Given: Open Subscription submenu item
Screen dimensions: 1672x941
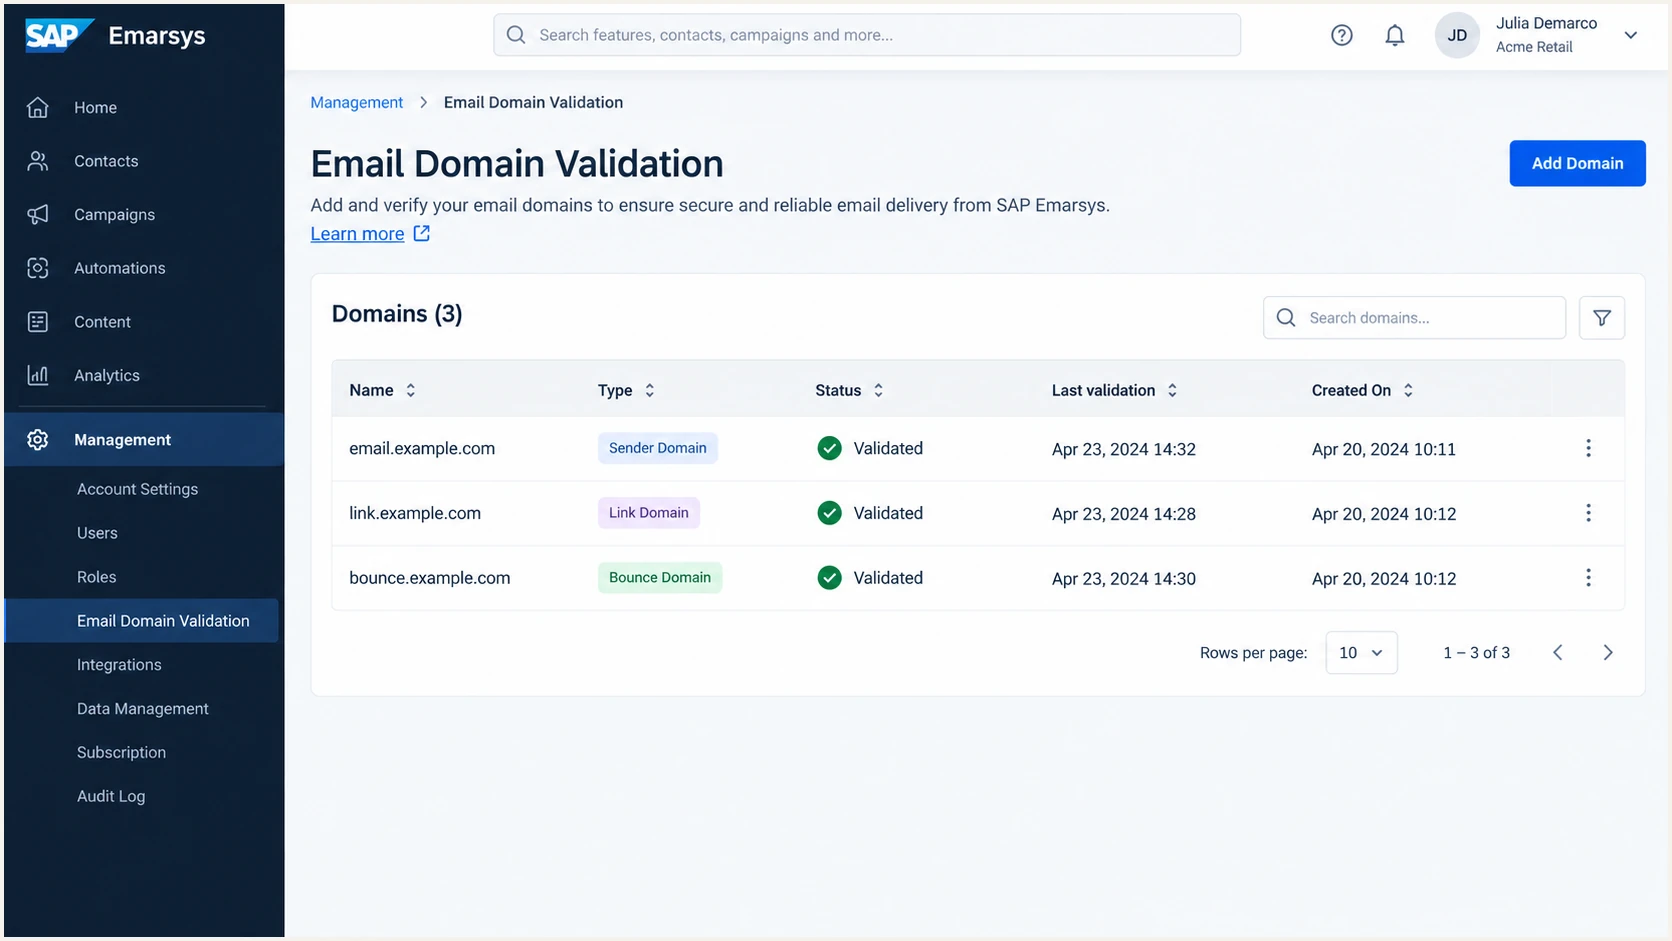Looking at the screenshot, I should click(121, 753).
